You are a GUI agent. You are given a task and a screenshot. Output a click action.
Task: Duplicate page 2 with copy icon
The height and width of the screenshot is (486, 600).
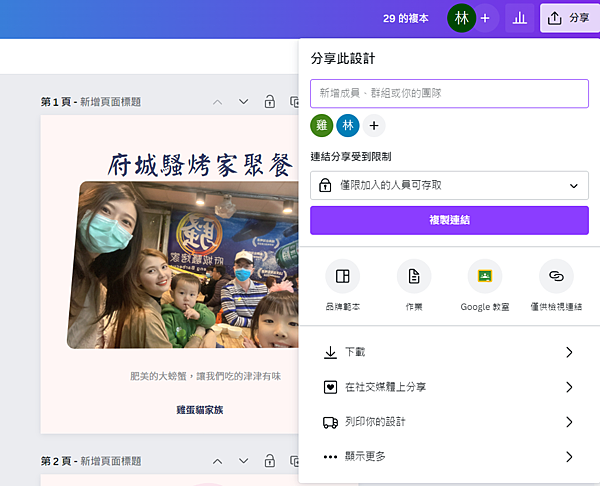(295, 462)
